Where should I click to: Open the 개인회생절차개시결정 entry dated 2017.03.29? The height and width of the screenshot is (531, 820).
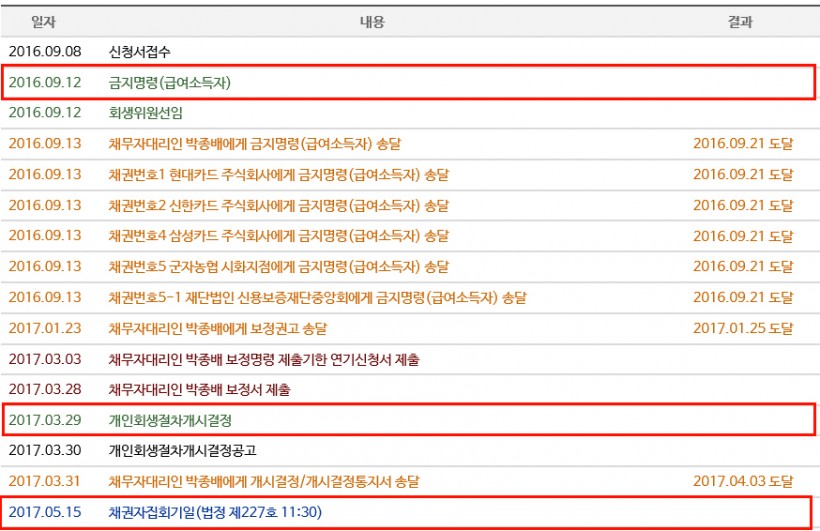tap(170, 420)
